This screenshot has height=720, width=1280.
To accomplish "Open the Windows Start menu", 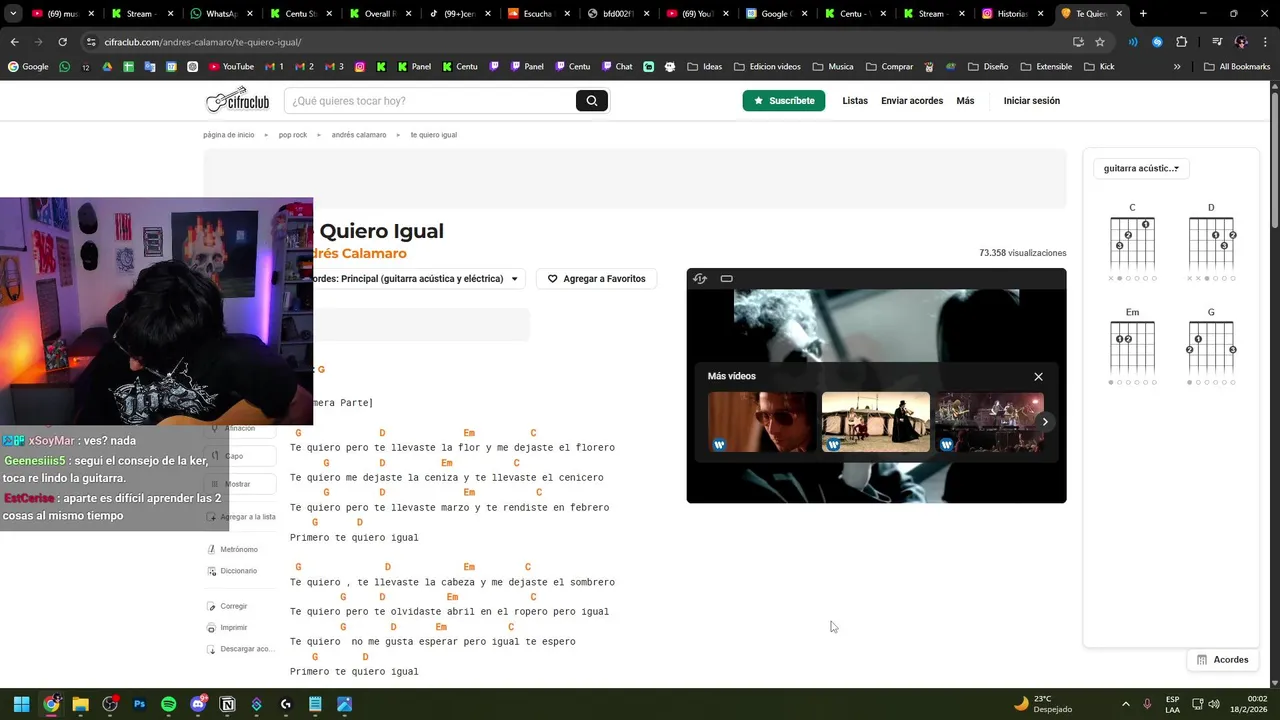I will click(21, 704).
